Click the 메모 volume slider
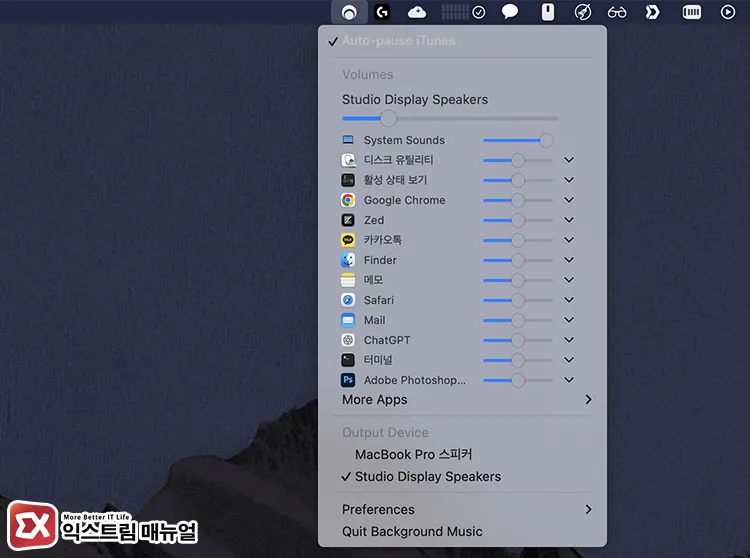The height and width of the screenshot is (558, 750). click(x=518, y=280)
